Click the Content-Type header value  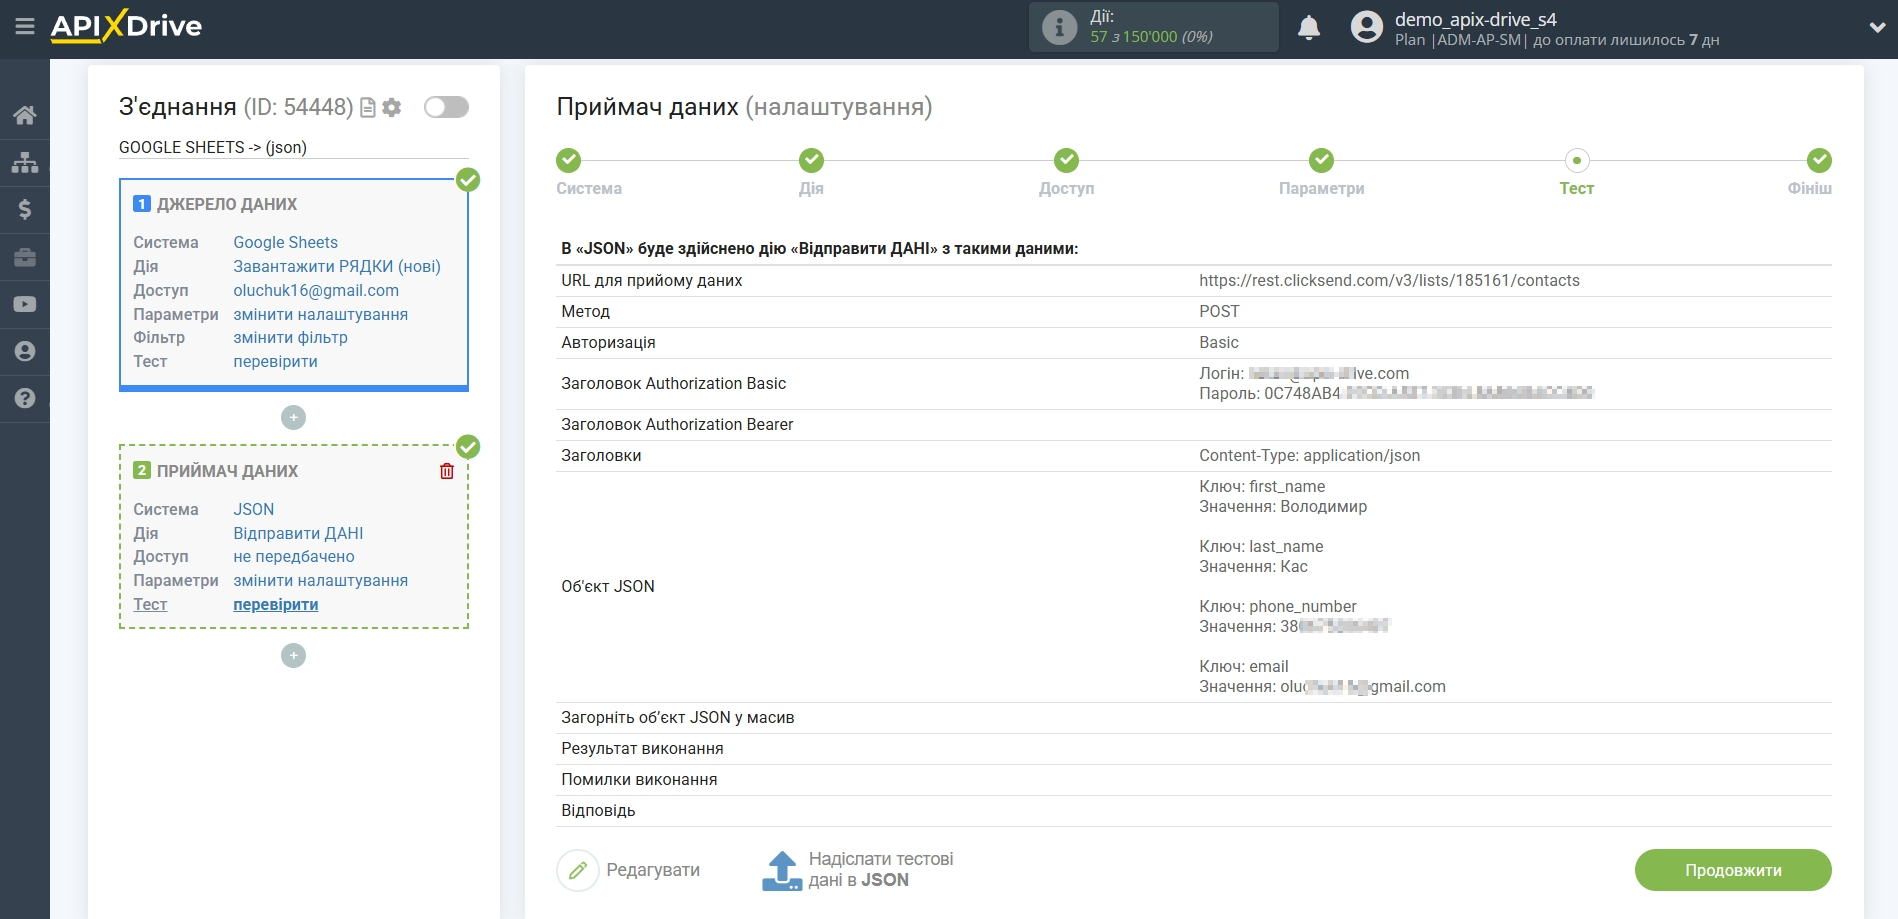pyautogui.click(x=1309, y=455)
